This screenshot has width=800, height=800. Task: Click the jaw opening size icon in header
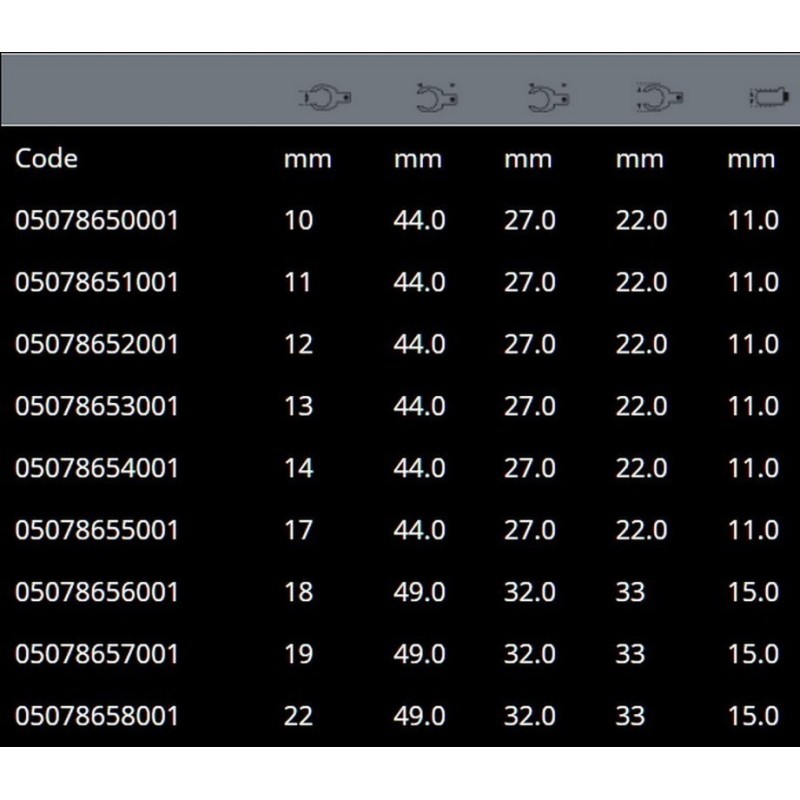(x=324, y=99)
